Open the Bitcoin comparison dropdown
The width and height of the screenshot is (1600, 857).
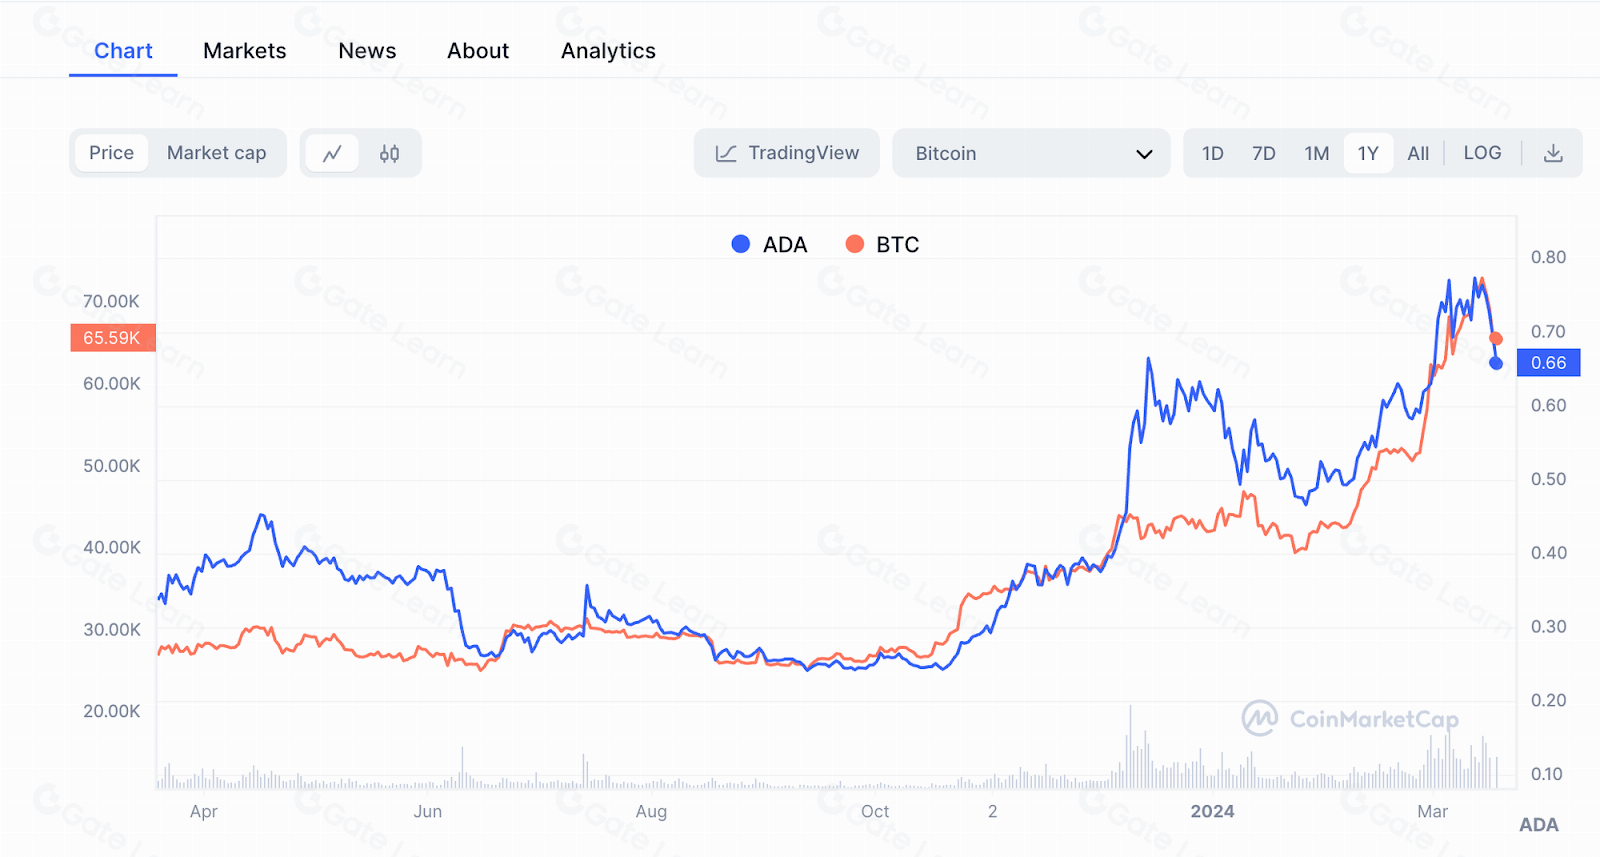(x=1030, y=153)
